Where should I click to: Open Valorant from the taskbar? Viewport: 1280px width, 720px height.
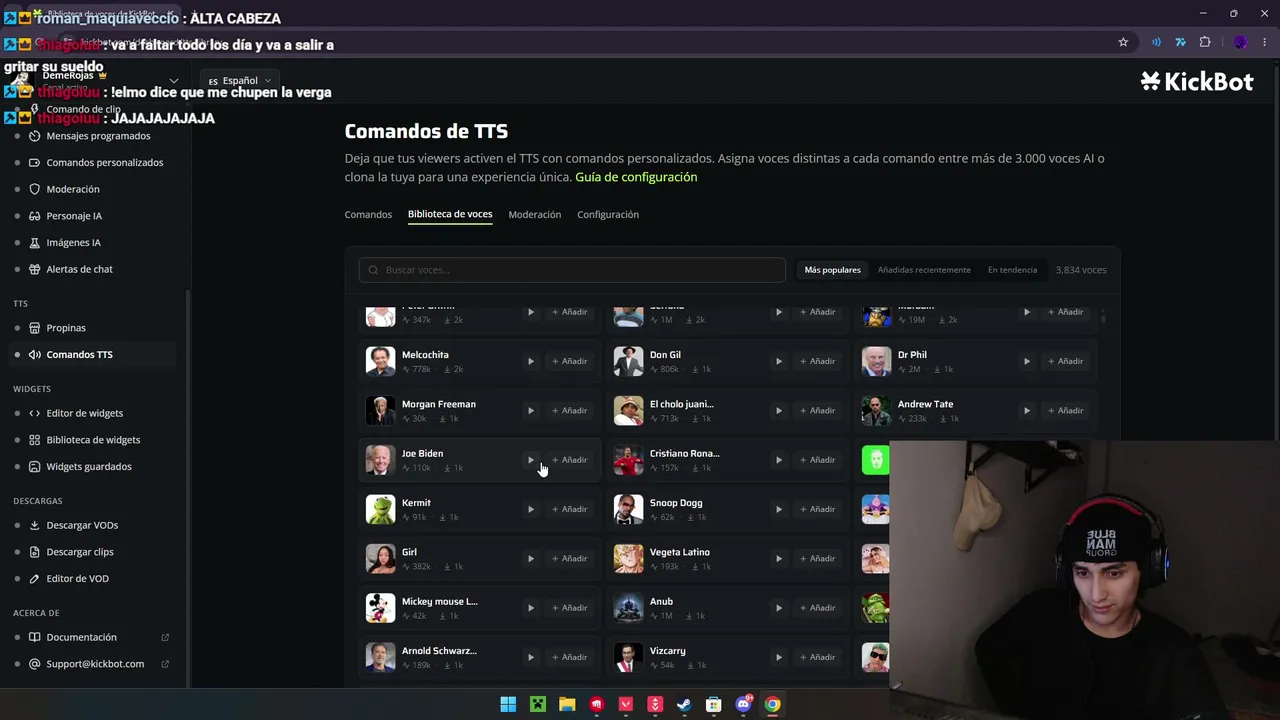click(626, 704)
